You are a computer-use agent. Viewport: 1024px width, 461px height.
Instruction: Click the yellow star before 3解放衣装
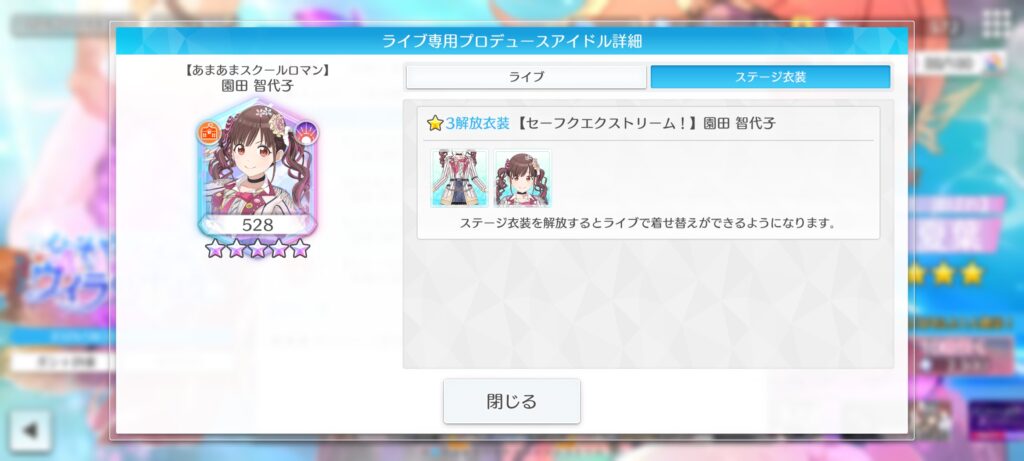point(436,123)
